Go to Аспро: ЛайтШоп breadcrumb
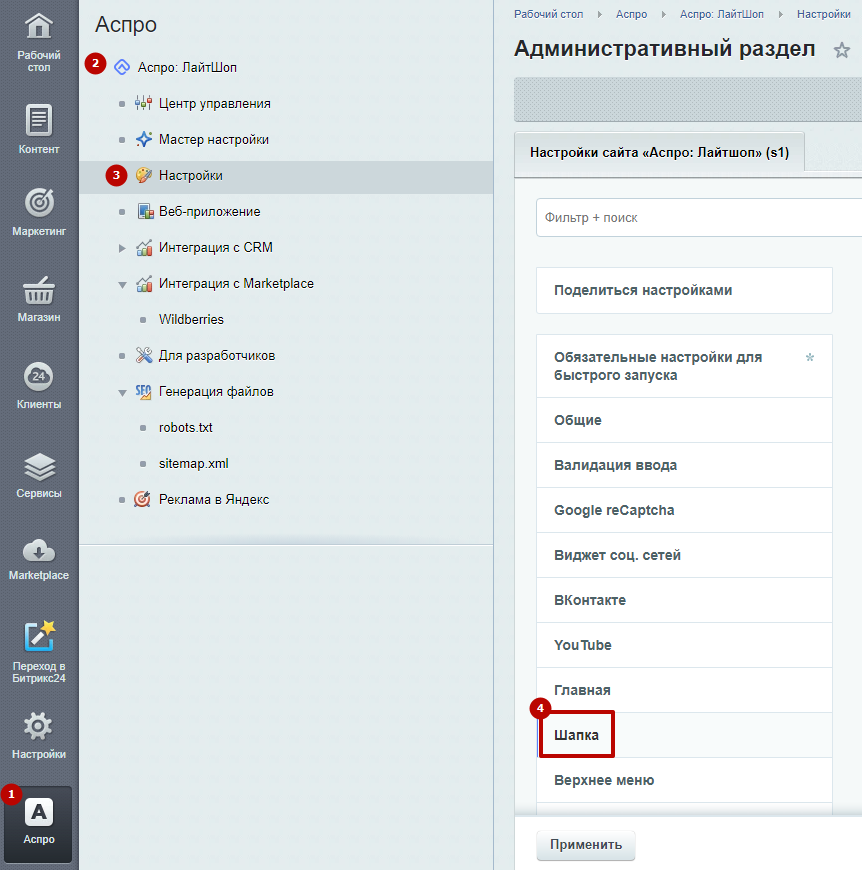This screenshot has height=870, width=862. pos(722,14)
